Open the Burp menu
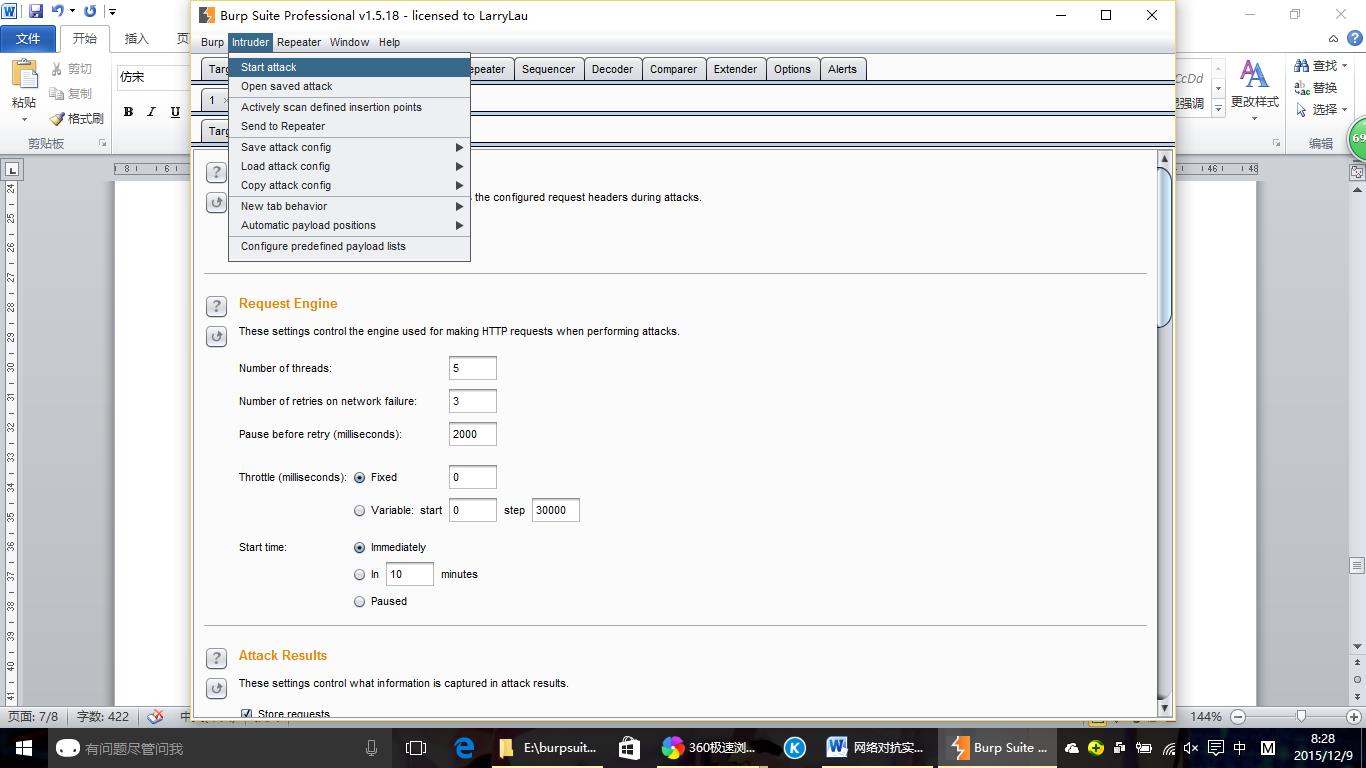This screenshot has height=768, width=1366. point(212,42)
